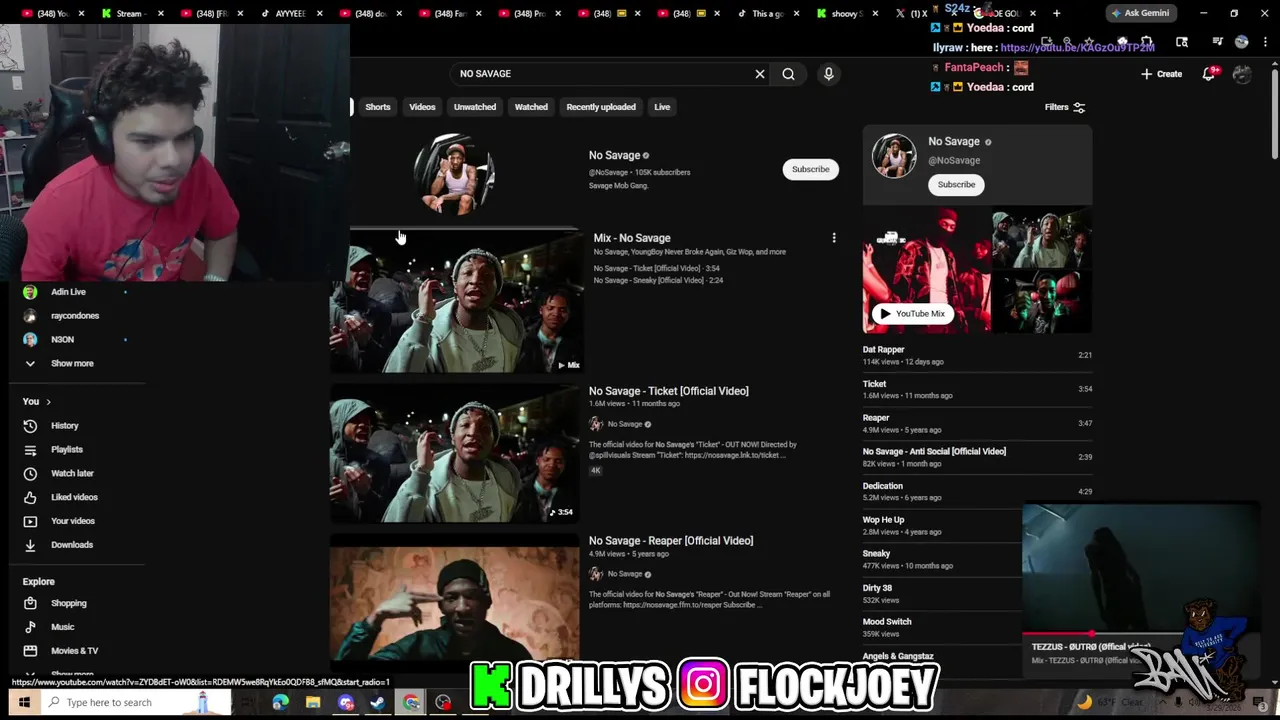Select the Recently uploaded filter chip

[601, 107]
